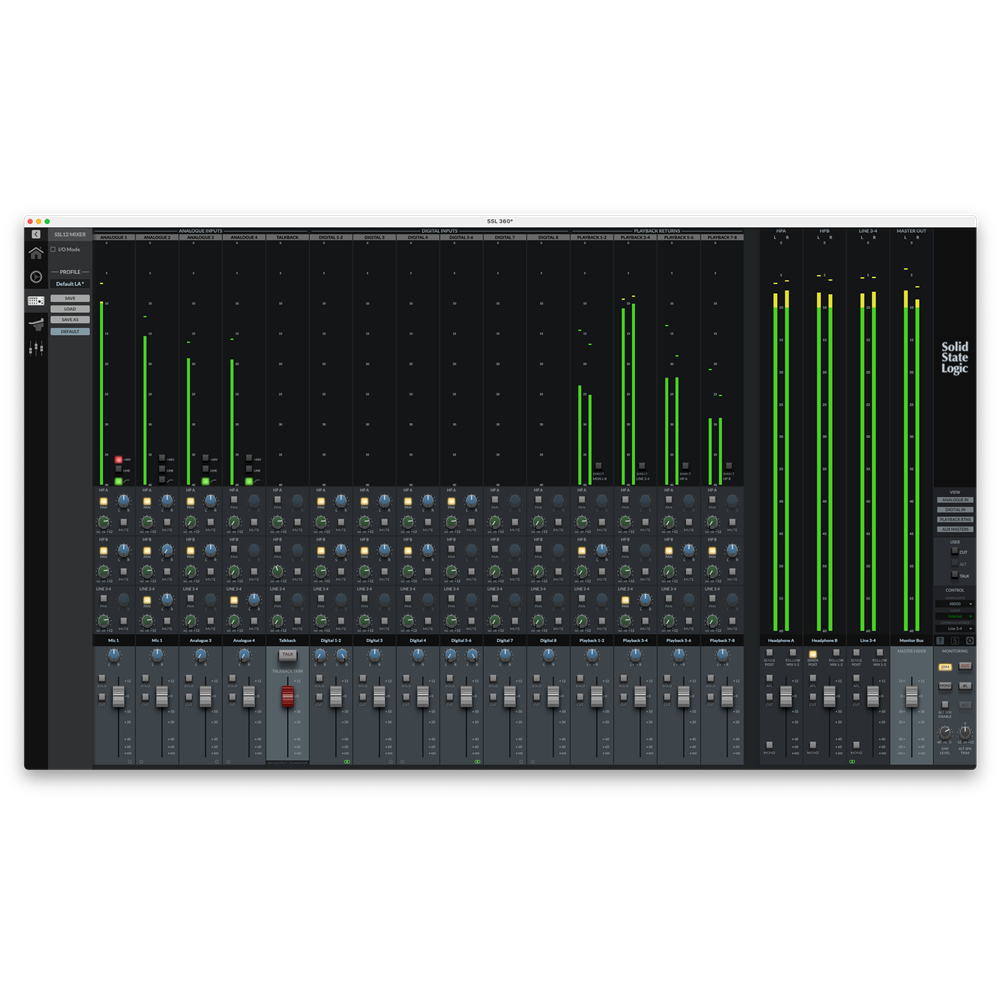Viewport: 1000px width, 1000px height.
Task: Click the SSL 12 MIXER header tab
Action: (x=70, y=234)
